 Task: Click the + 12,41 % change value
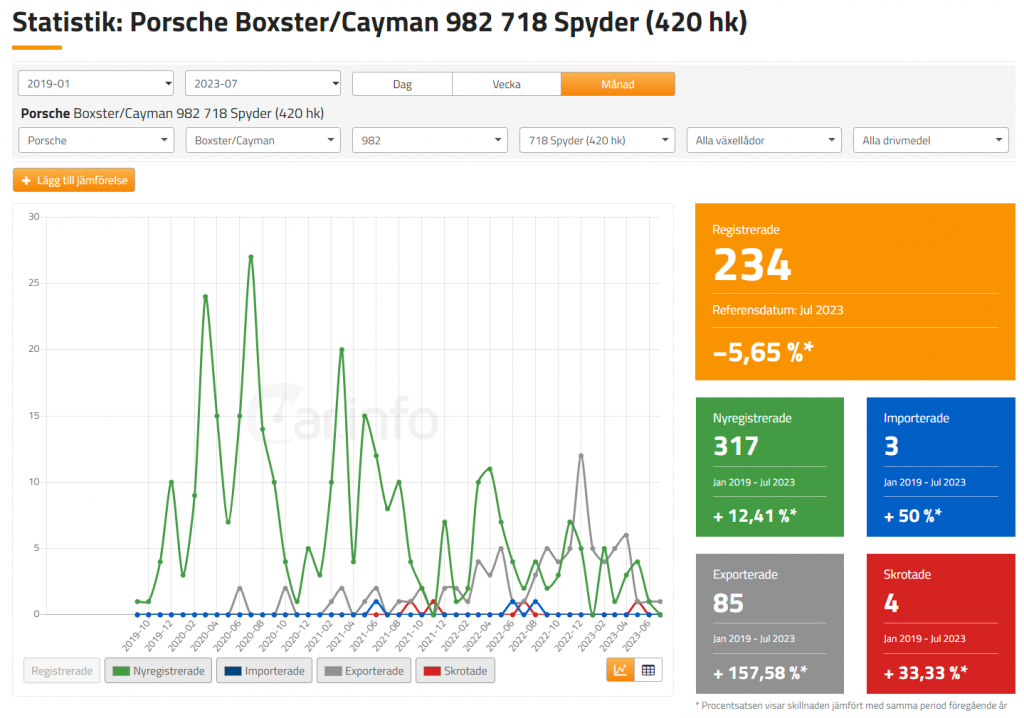[x=754, y=516]
